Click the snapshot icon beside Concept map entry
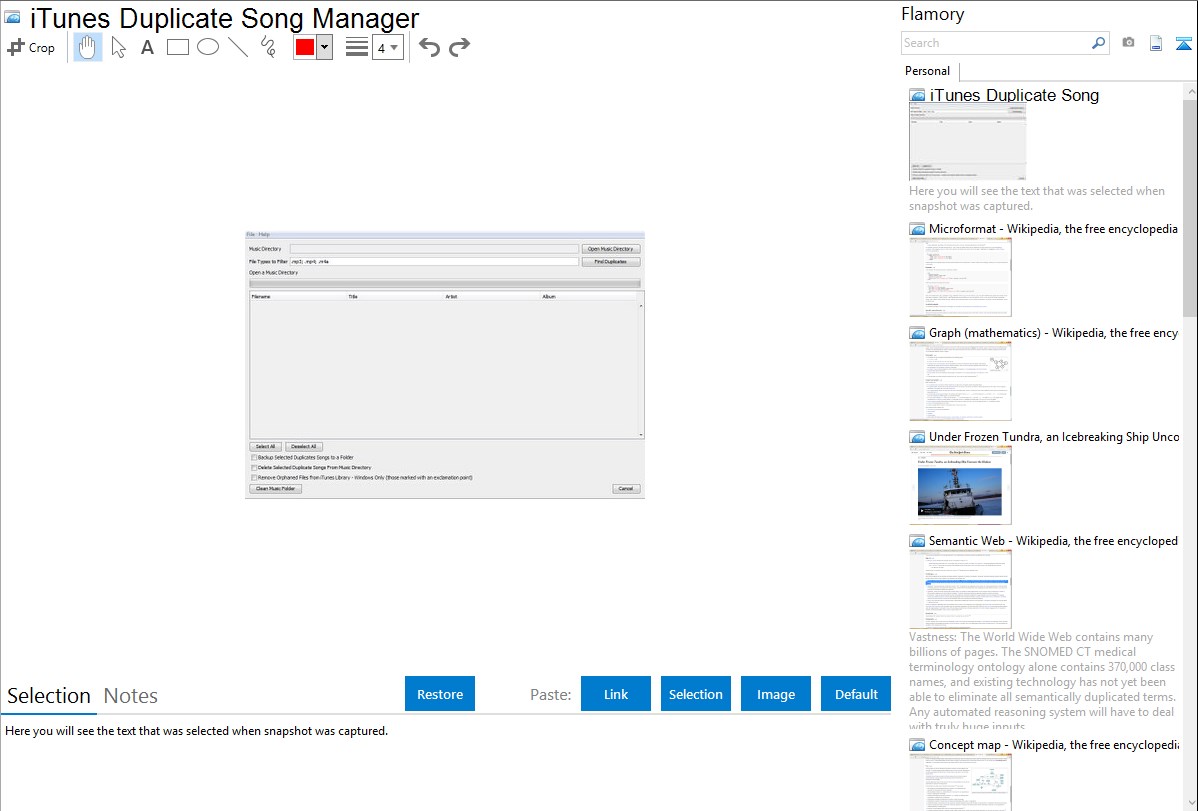Screen dimensions: 1198x811 click(917, 745)
